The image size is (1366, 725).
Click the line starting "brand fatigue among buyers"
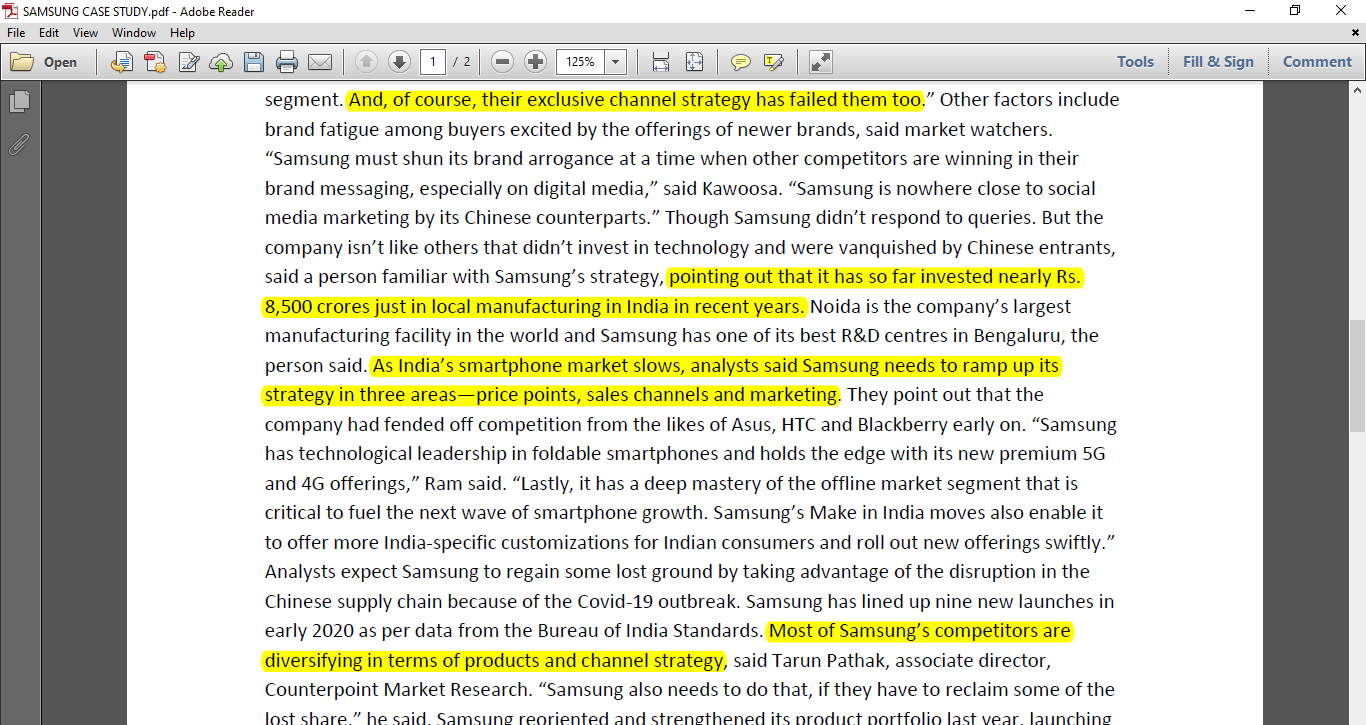coord(658,129)
